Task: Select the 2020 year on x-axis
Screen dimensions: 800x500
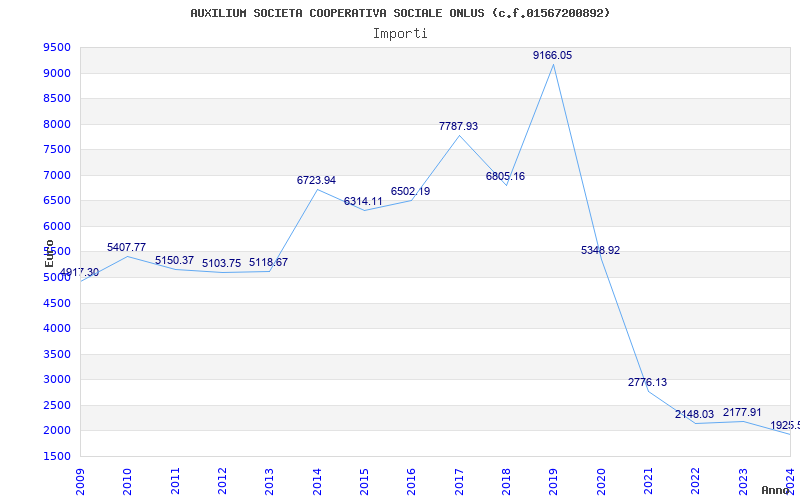Action: [x=601, y=482]
